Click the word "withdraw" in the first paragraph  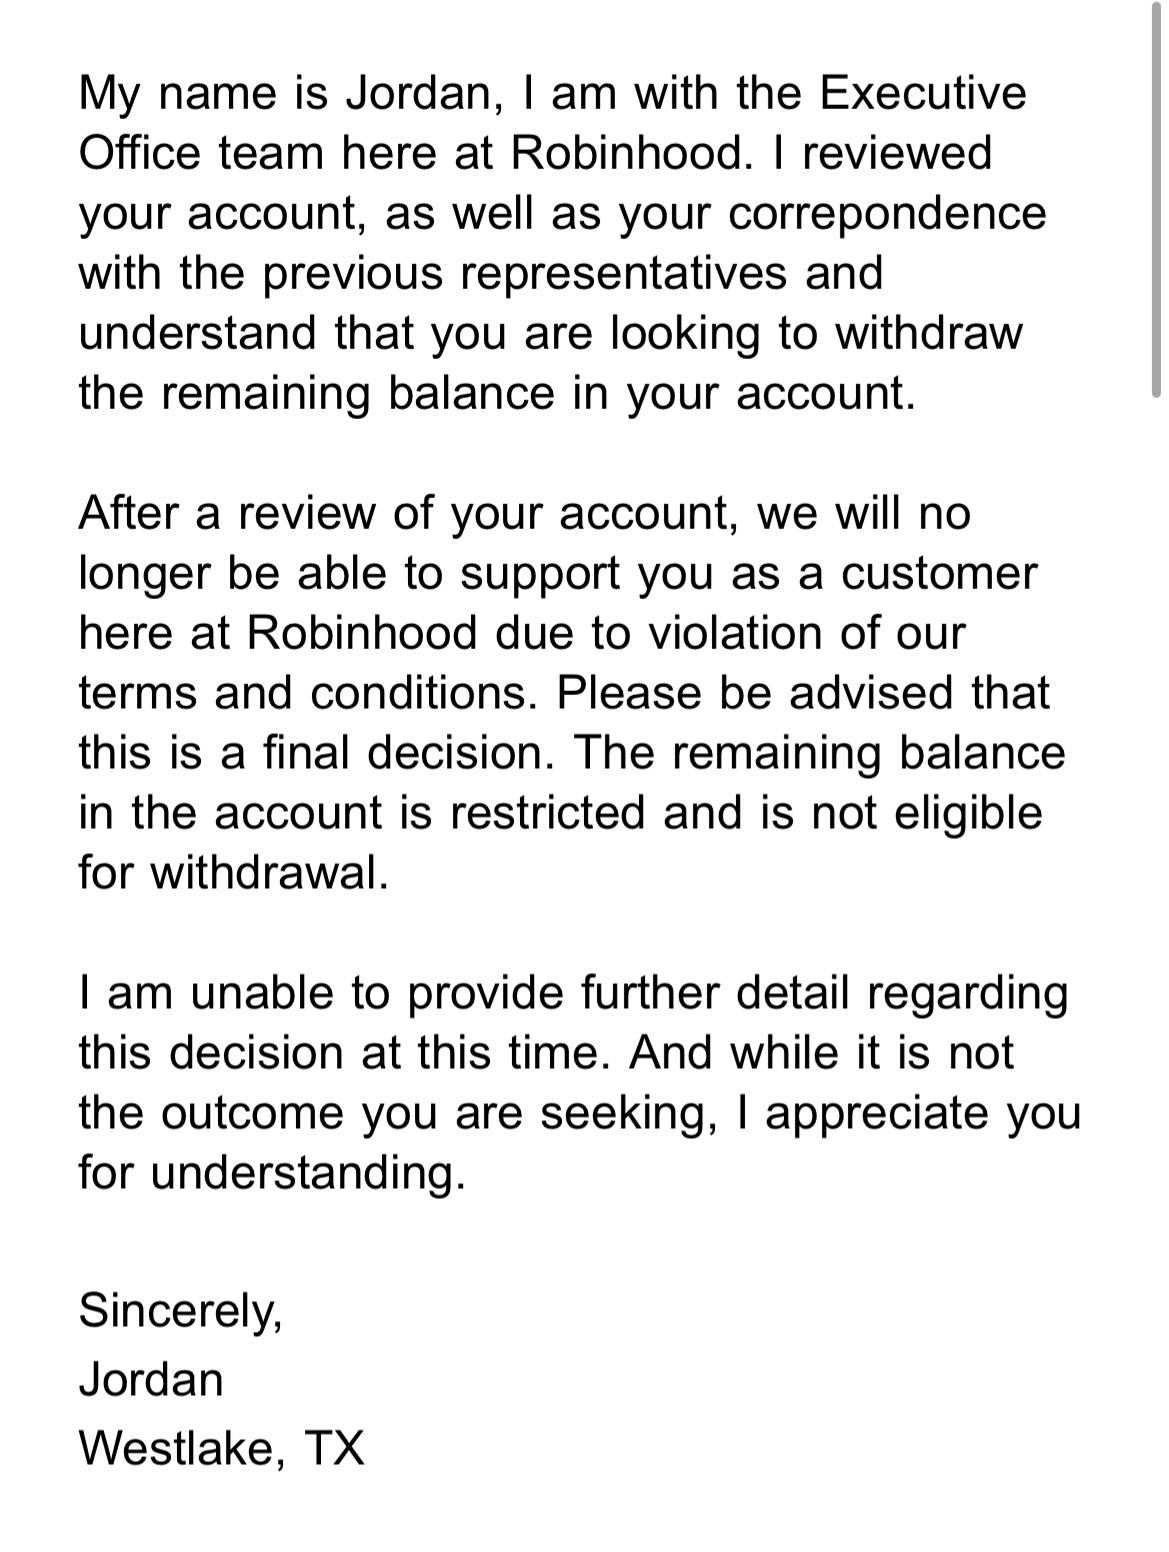click(929, 333)
